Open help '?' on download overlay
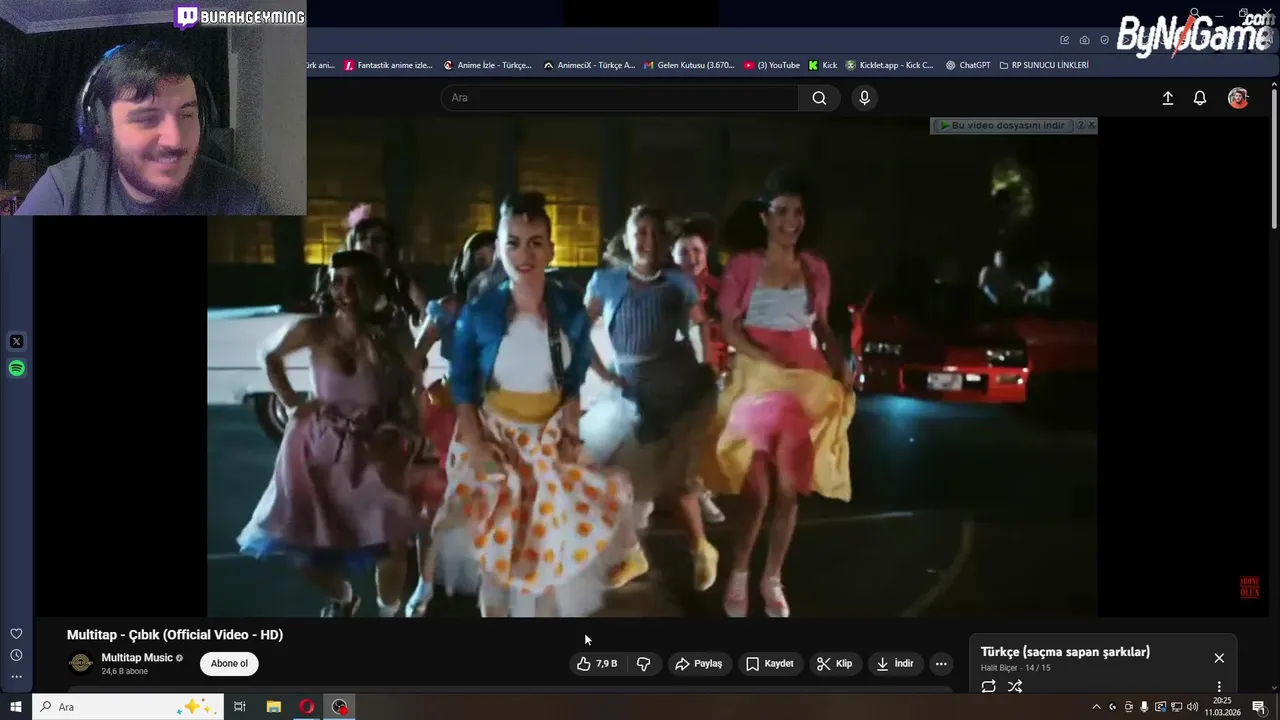Screen dimensions: 1280x720 pyautogui.click(x=1079, y=125)
